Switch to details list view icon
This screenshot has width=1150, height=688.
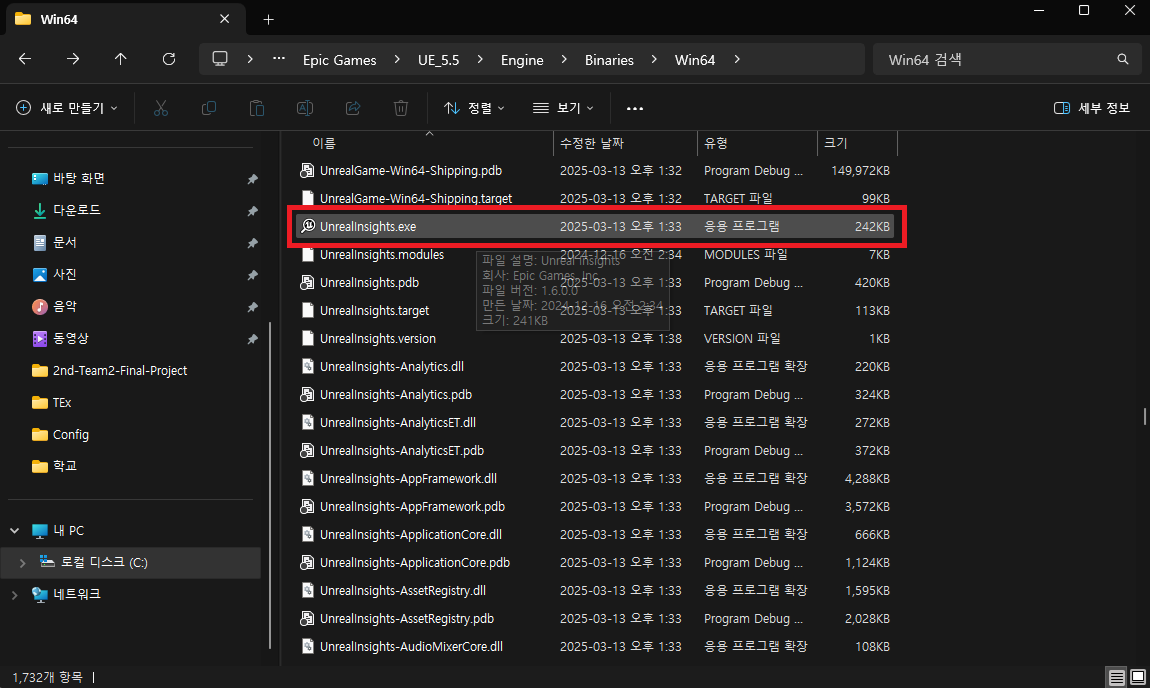point(1116,677)
